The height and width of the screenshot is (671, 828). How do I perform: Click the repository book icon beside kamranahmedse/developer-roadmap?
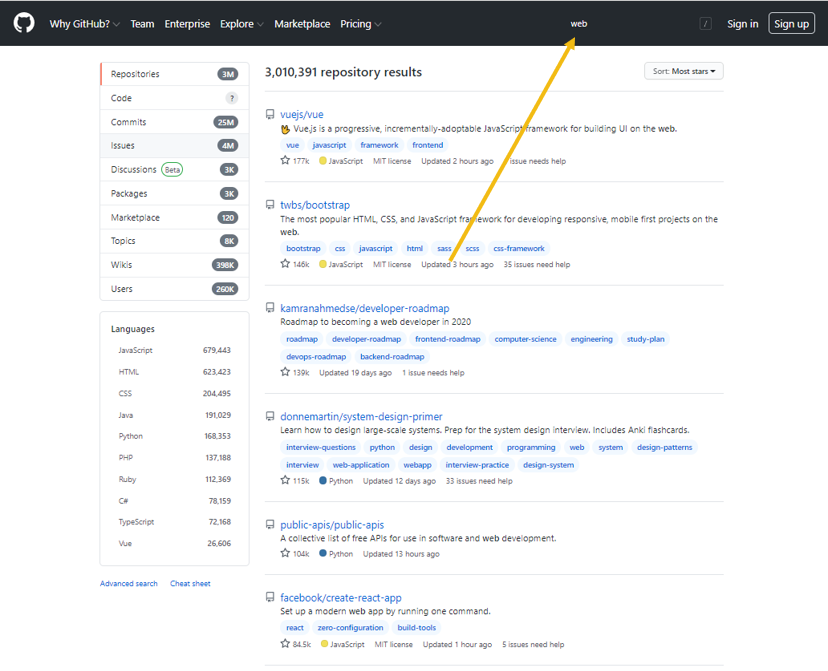[269, 307]
